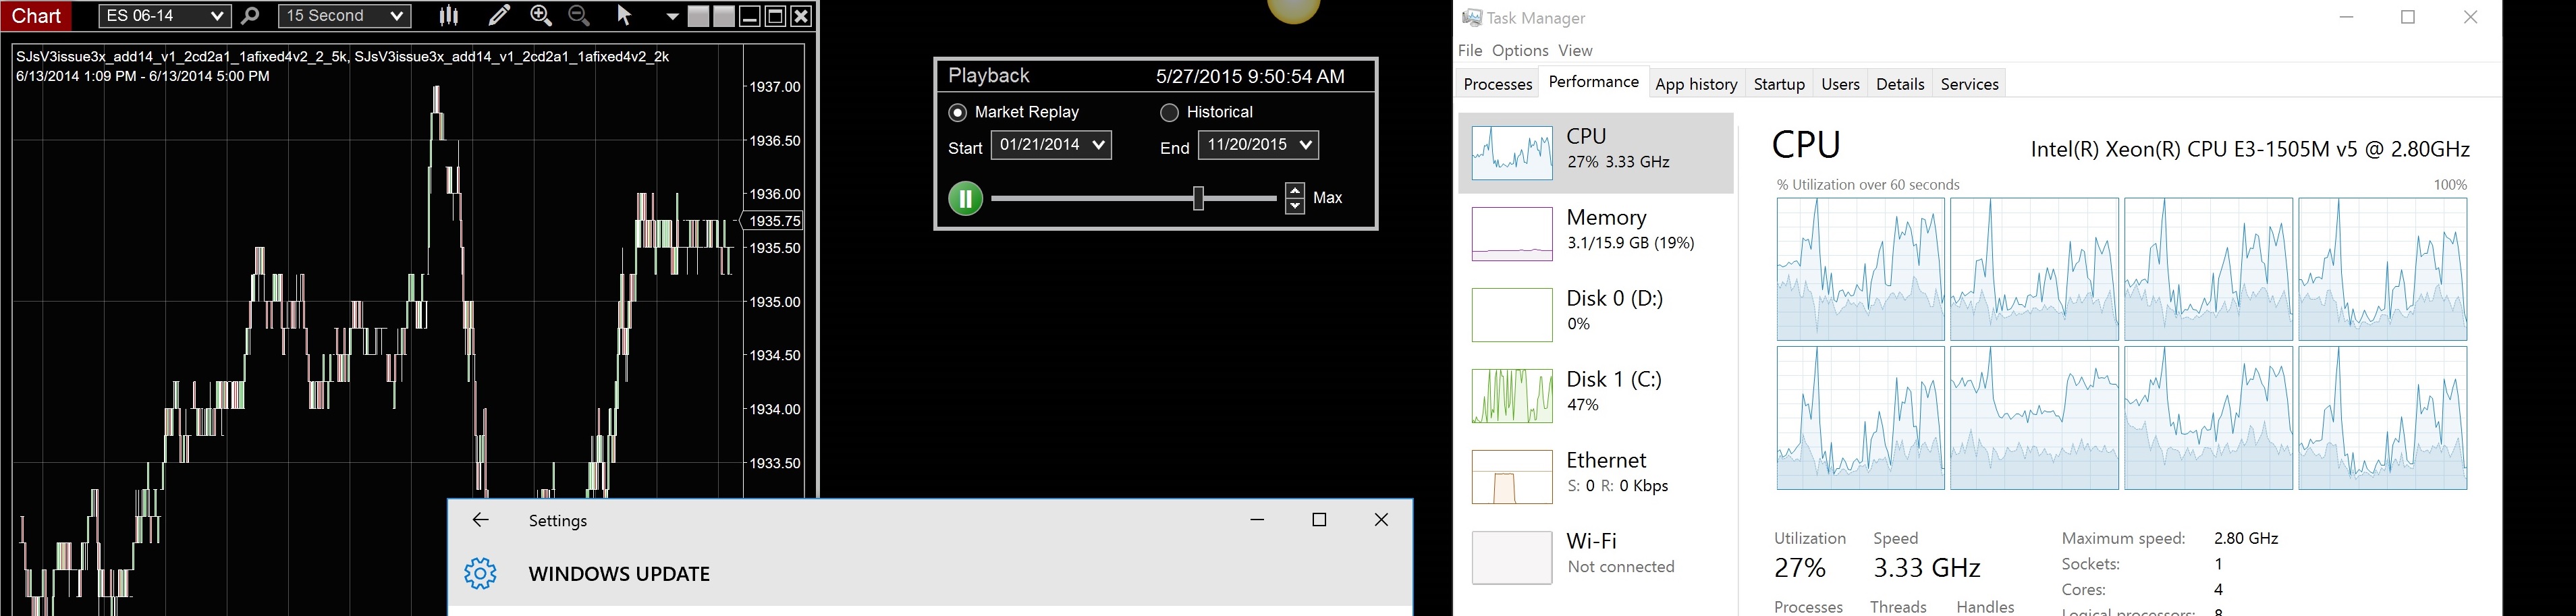Select the Market Replay radio button
This screenshot has width=2576, height=616.
pyautogui.click(x=958, y=112)
